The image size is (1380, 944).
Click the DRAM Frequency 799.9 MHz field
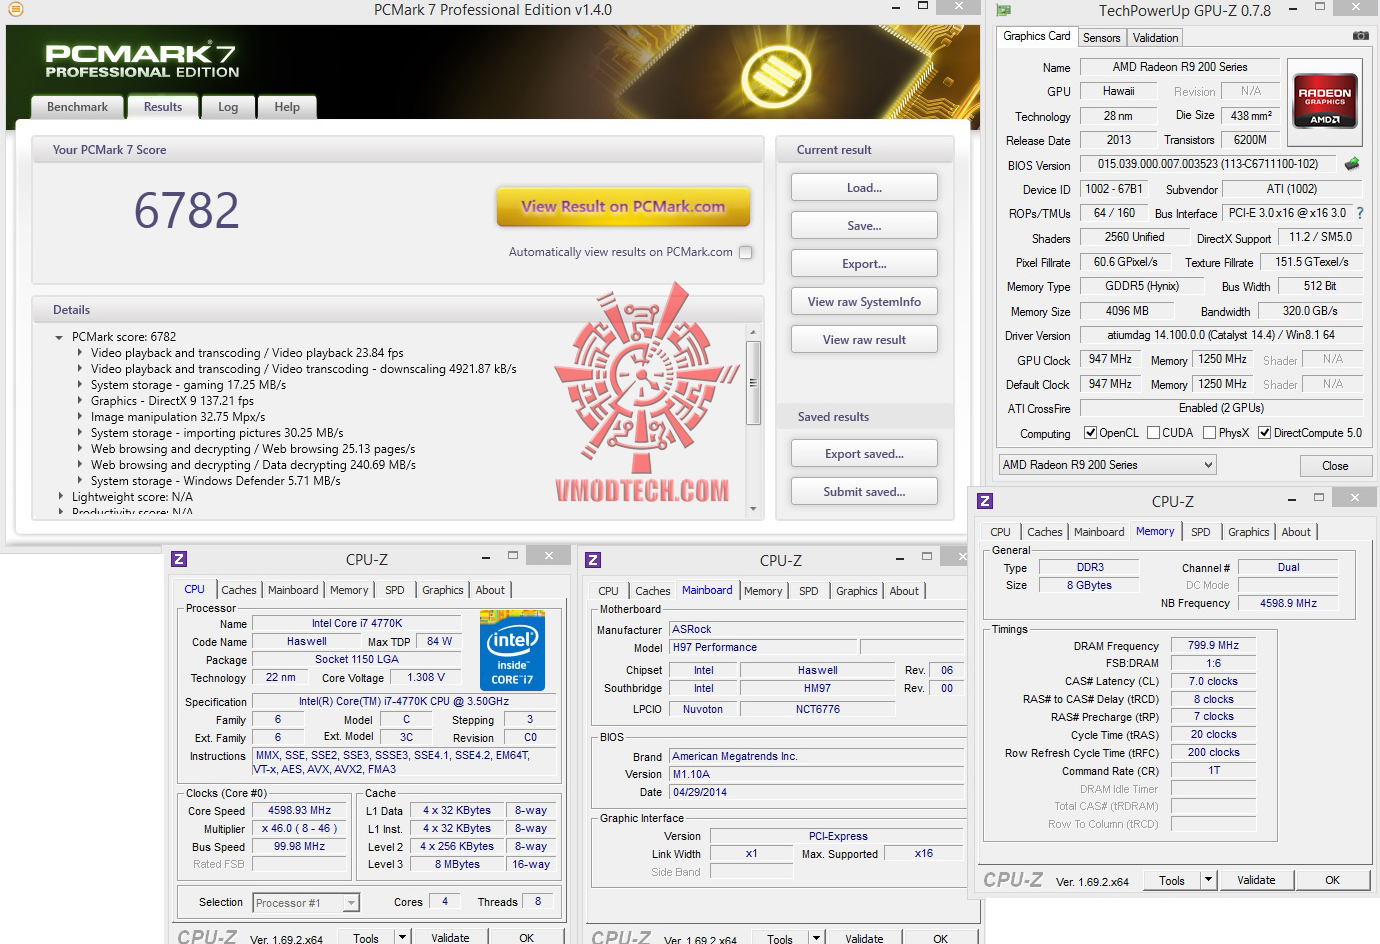[x=1213, y=646]
